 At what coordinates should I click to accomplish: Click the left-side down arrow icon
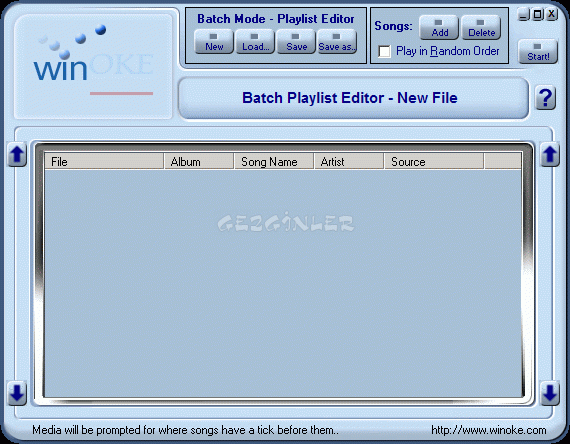[x=17, y=393]
